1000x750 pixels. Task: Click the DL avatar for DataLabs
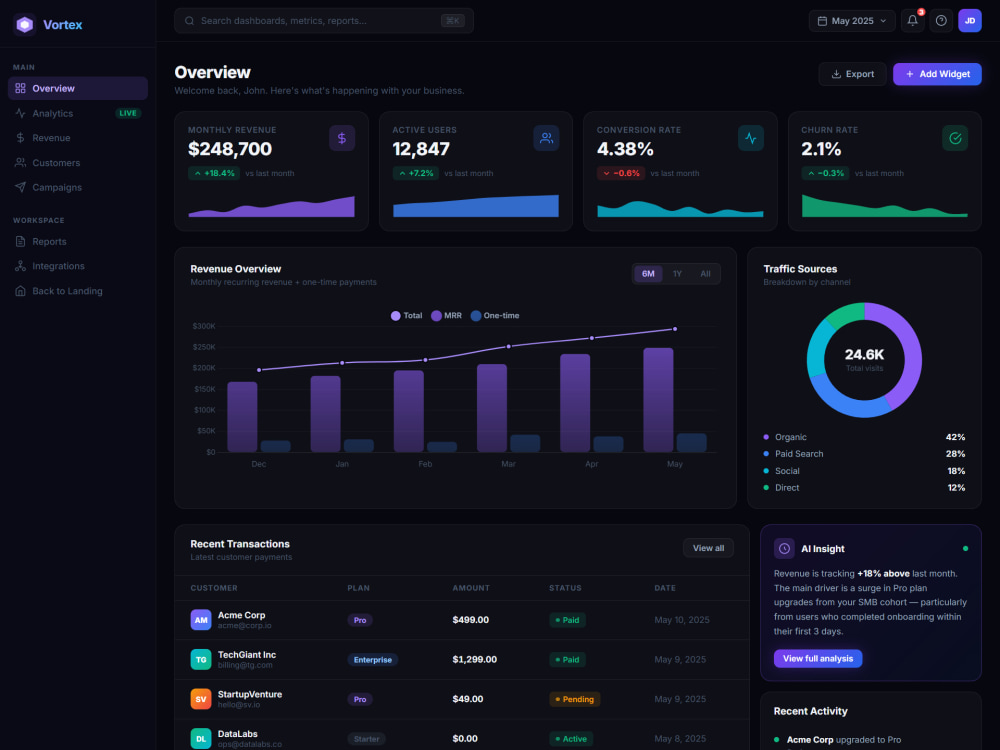tap(201, 739)
